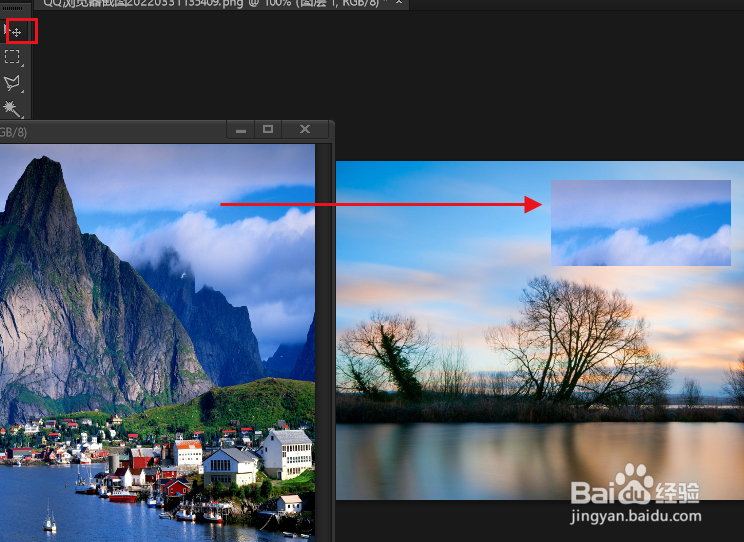The width and height of the screenshot is (744, 542).
Task: Minimize the floating mountain image window
Action: click(241, 130)
